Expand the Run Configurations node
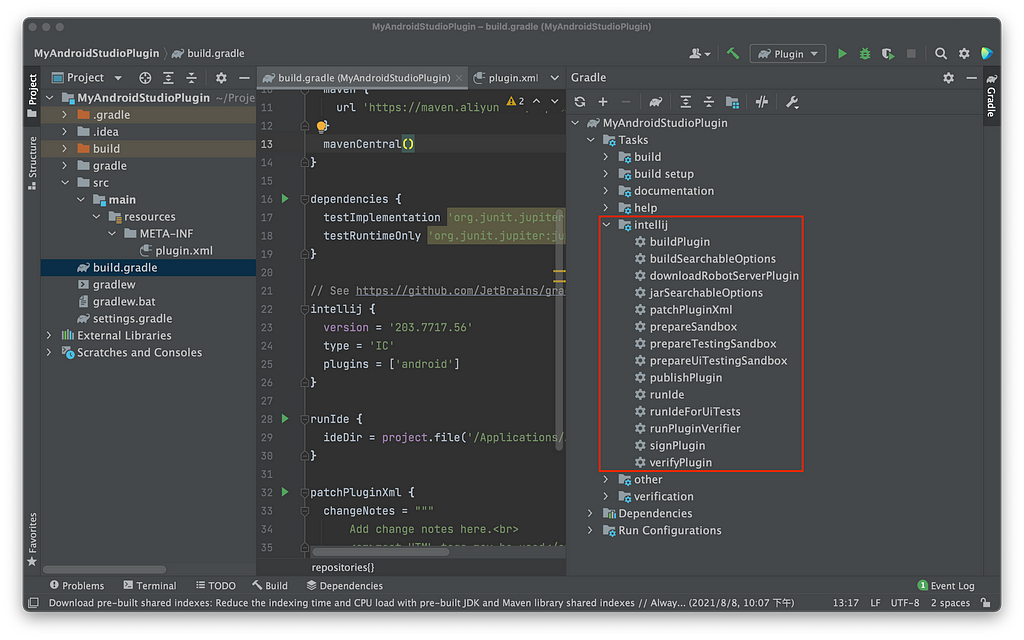The image size is (1024, 640). coord(590,530)
